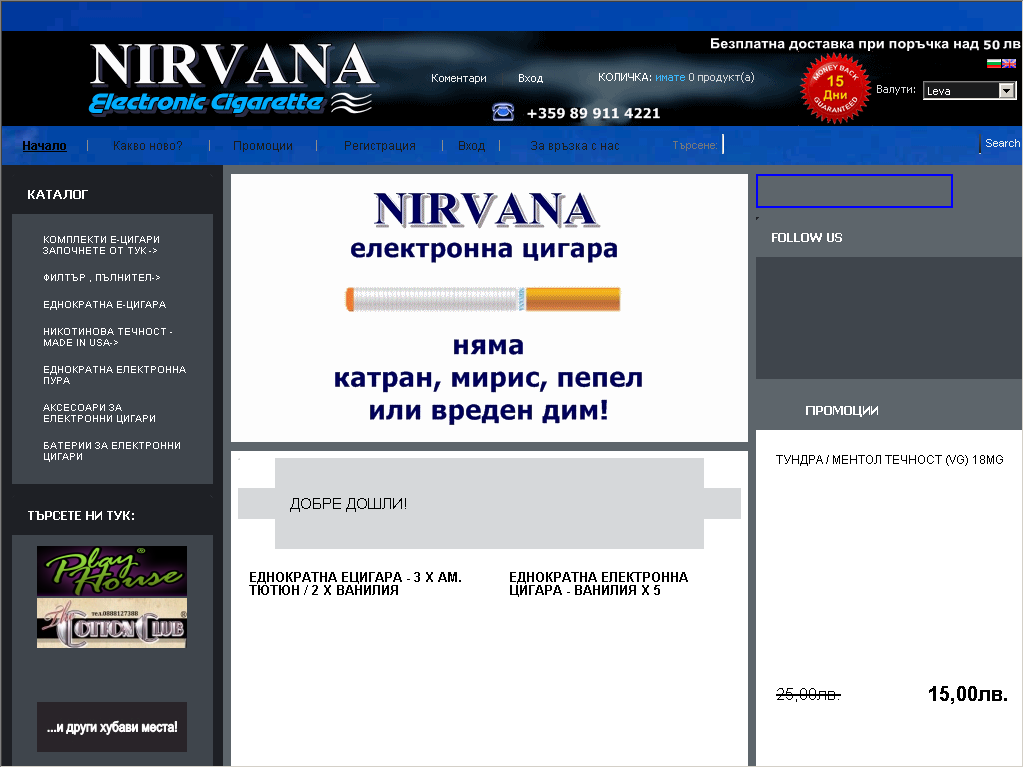Click the free delivery notice text
Screen dimensions: 1024x768
(865, 44)
